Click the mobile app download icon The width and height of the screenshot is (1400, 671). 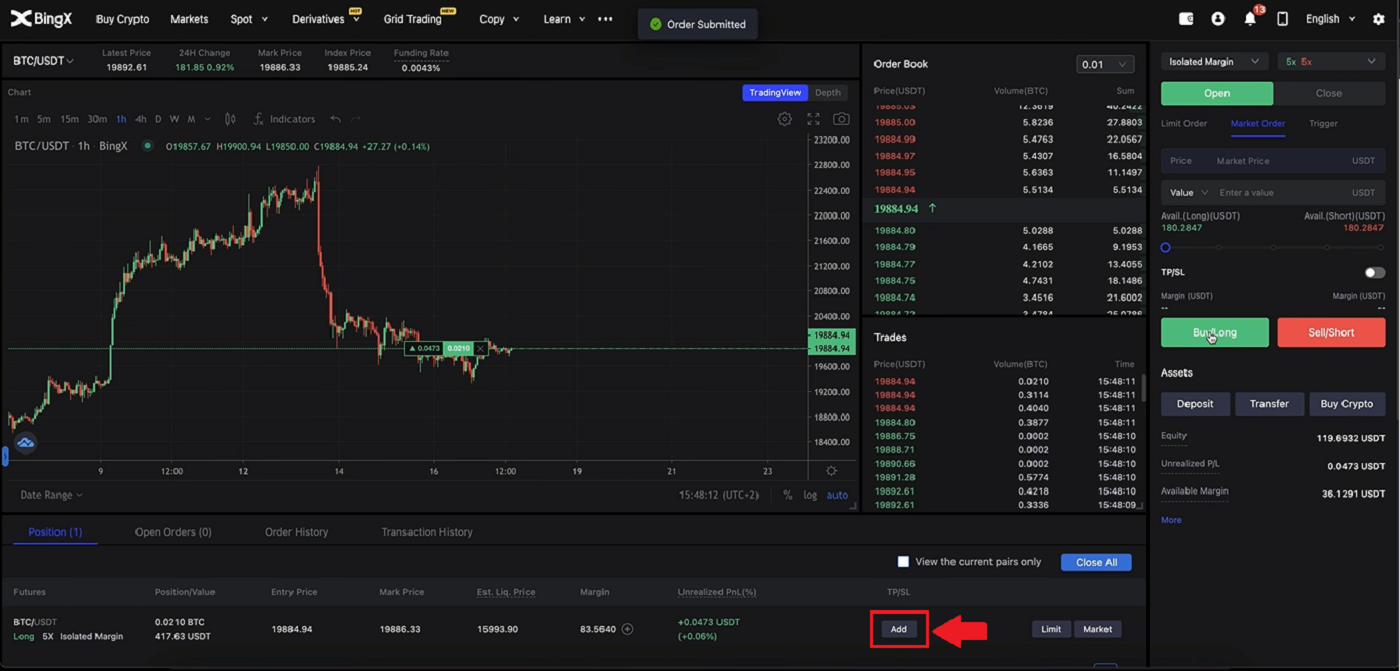[1282, 18]
